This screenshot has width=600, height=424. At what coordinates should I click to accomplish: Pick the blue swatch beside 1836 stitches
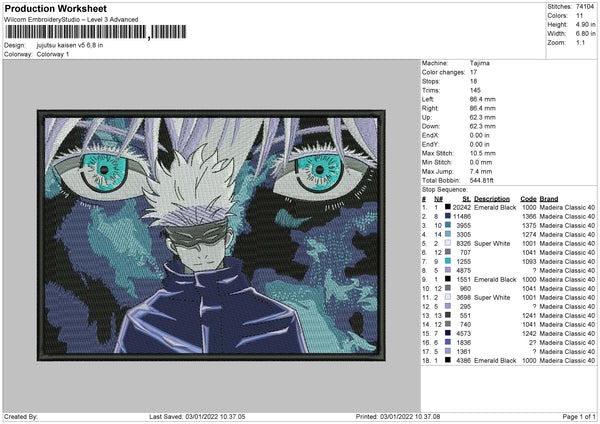[447, 342]
